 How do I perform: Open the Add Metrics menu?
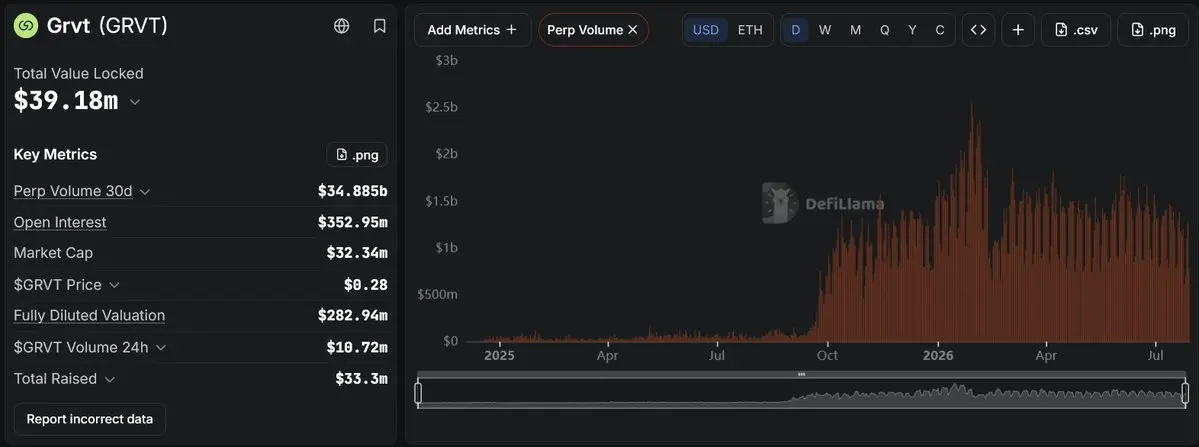click(x=472, y=30)
